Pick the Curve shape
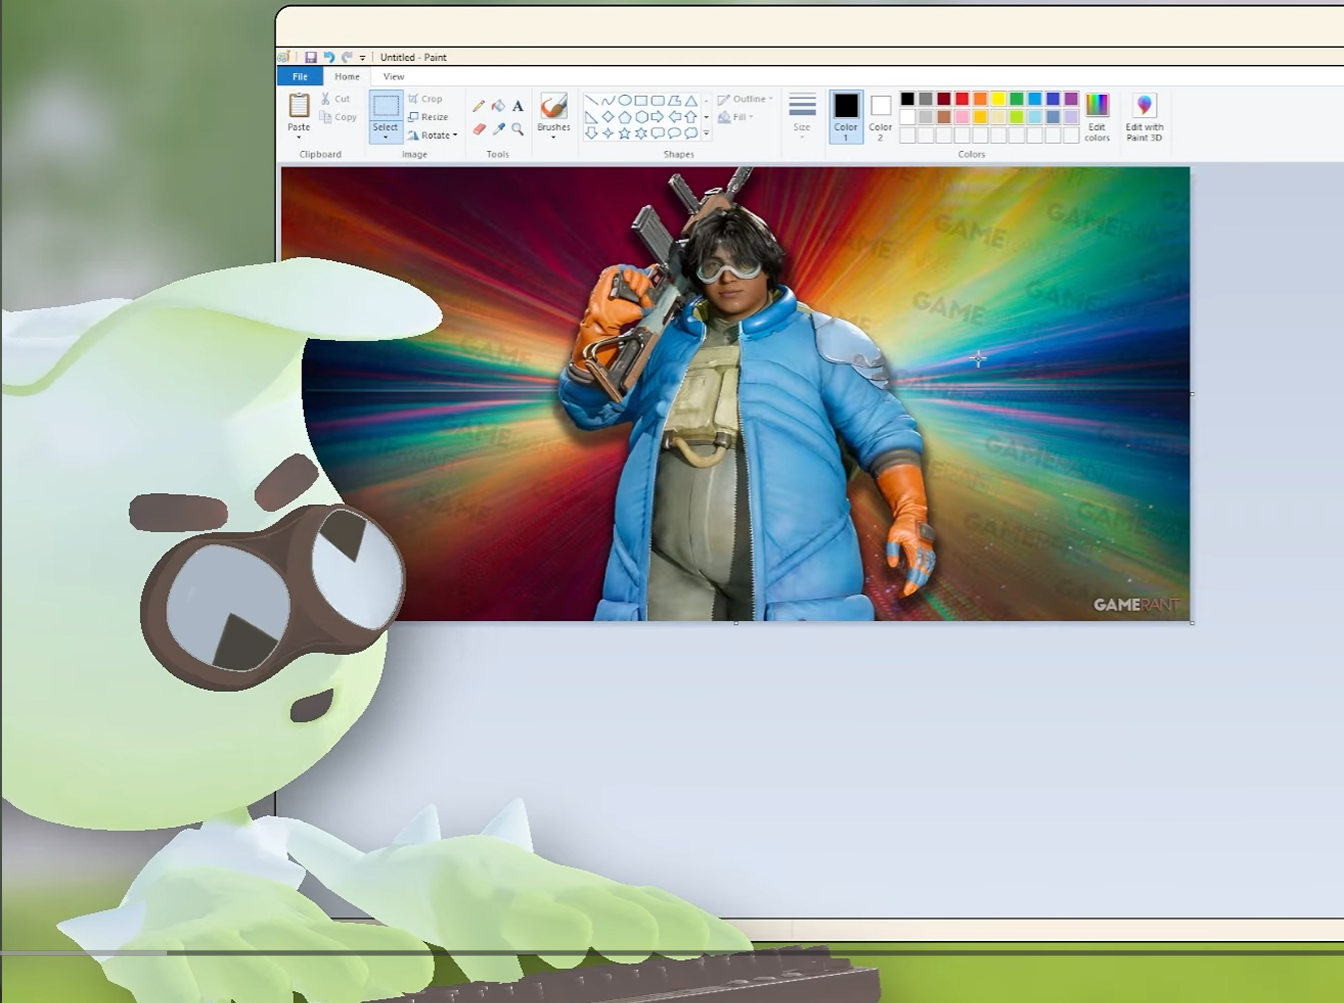 pyautogui.click(x=608, y=100)
